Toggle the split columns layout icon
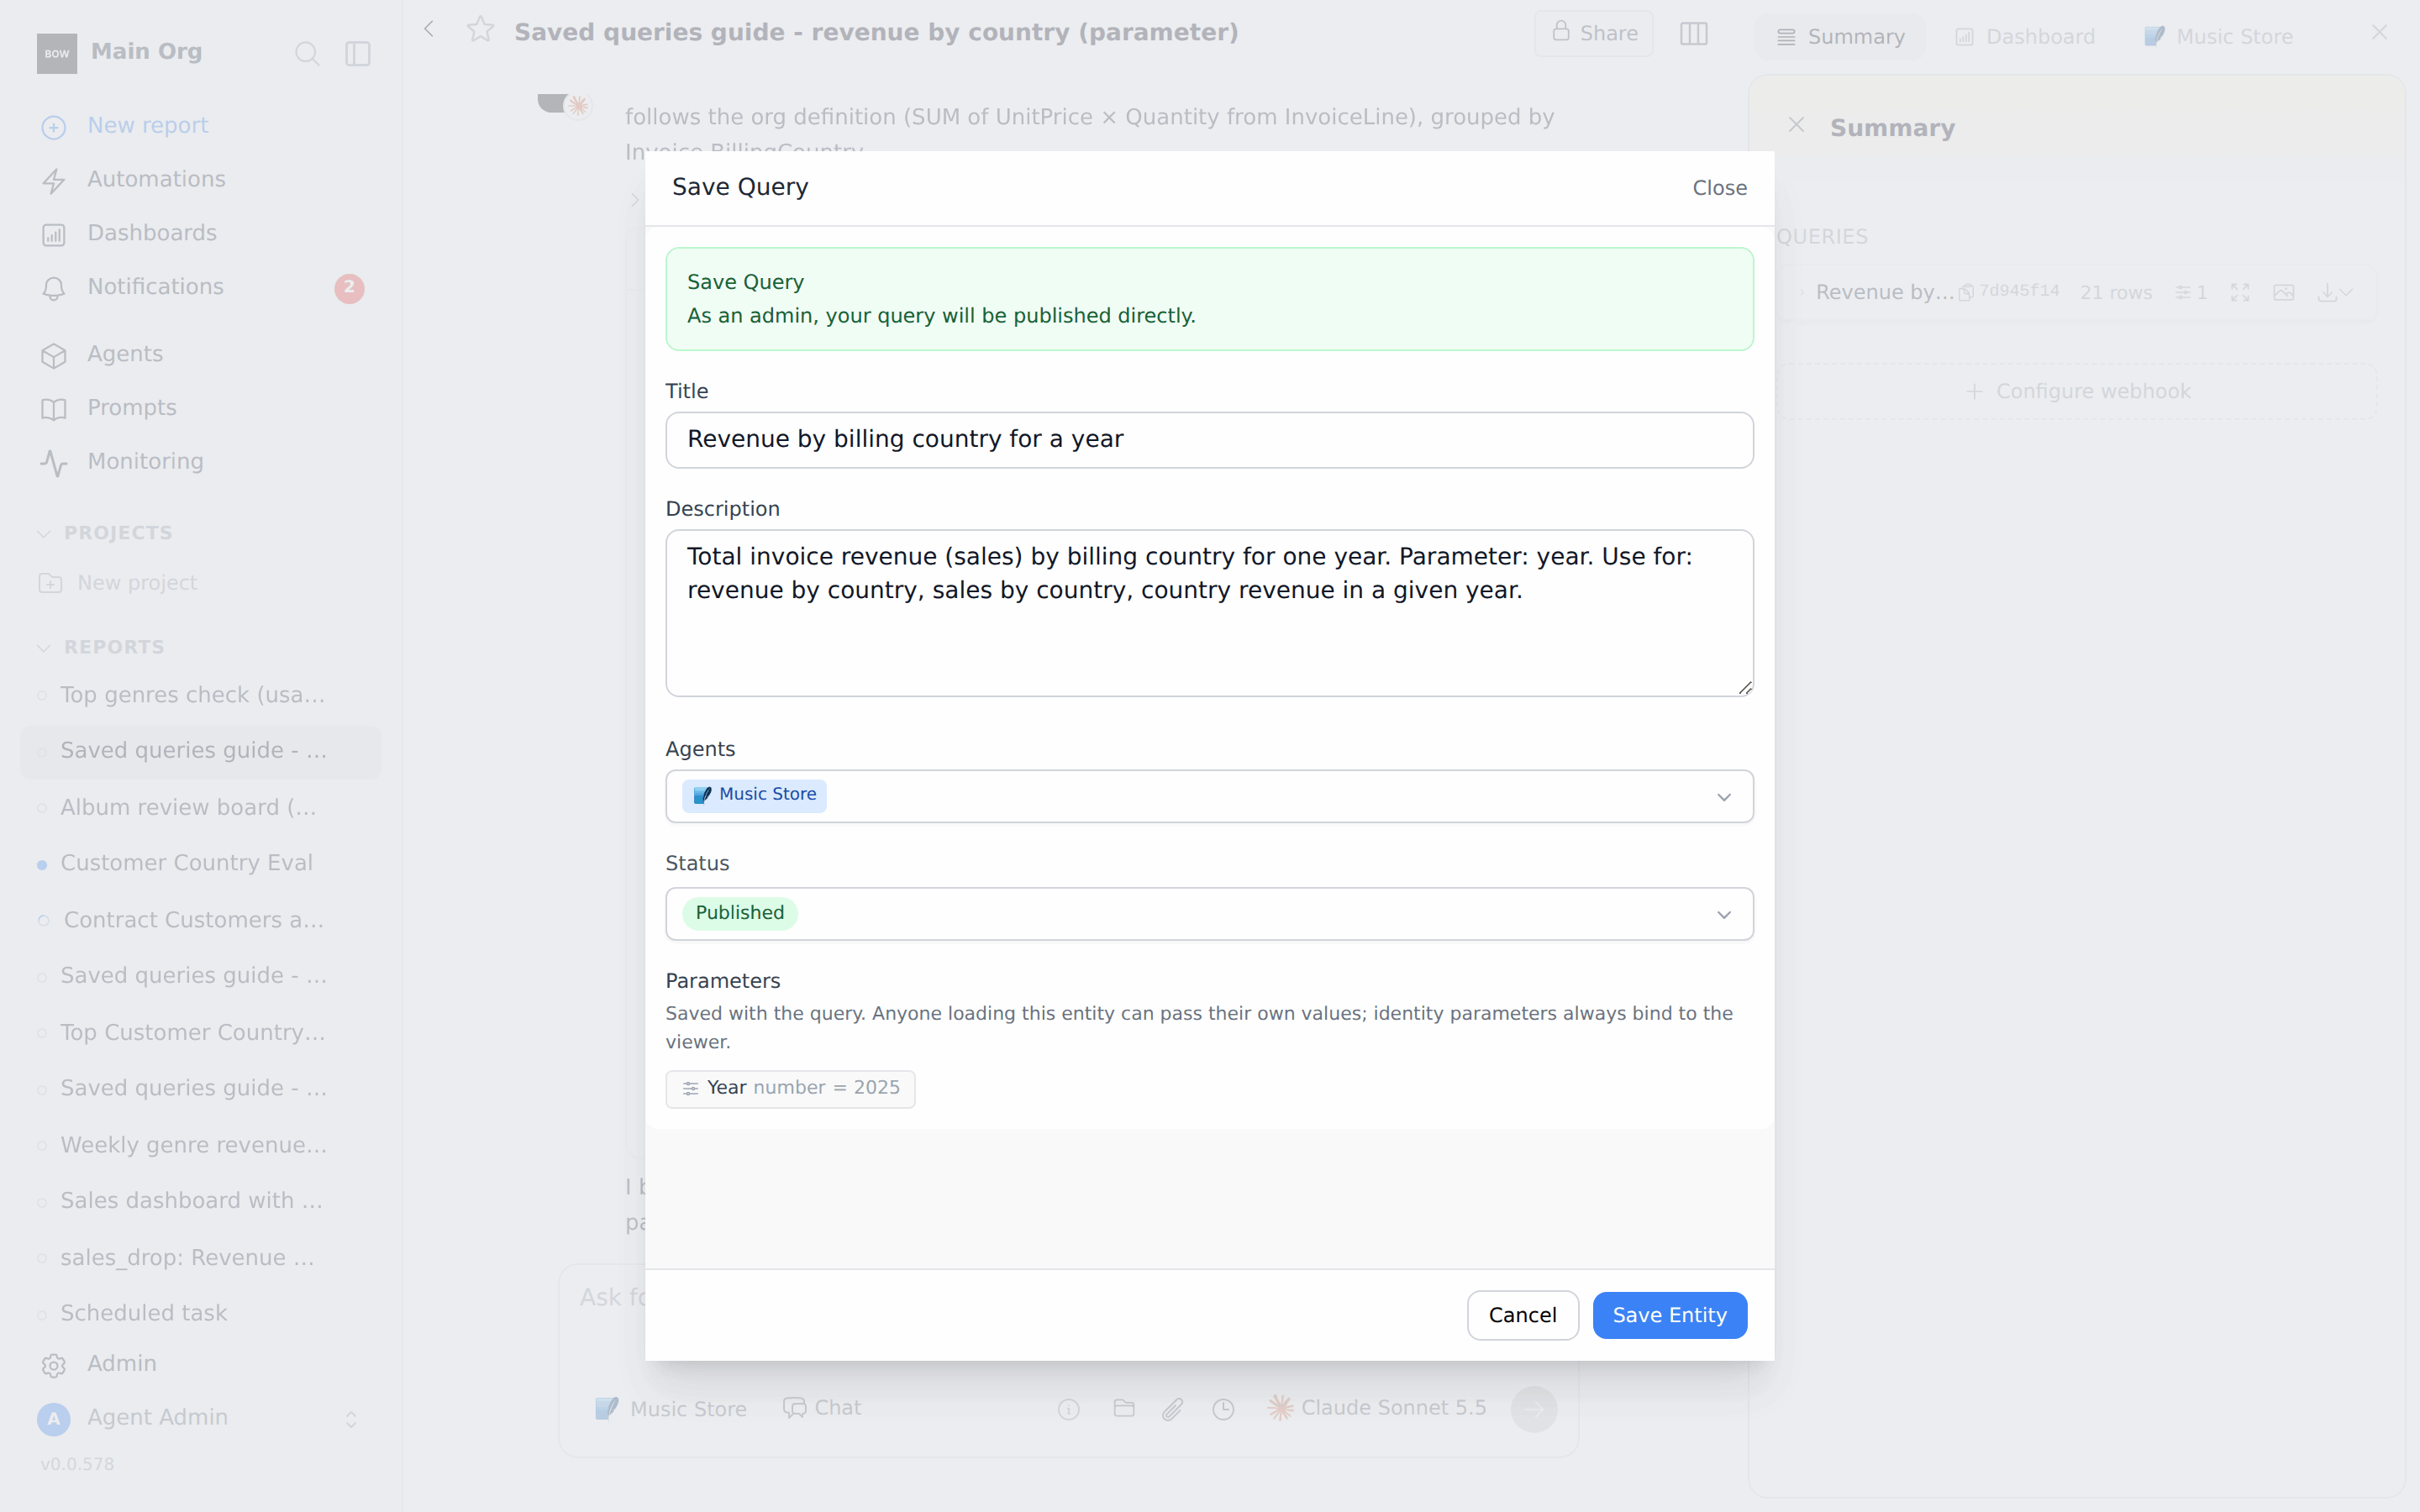The height and width of the screenshot is (1512, 2420). 1694,34
